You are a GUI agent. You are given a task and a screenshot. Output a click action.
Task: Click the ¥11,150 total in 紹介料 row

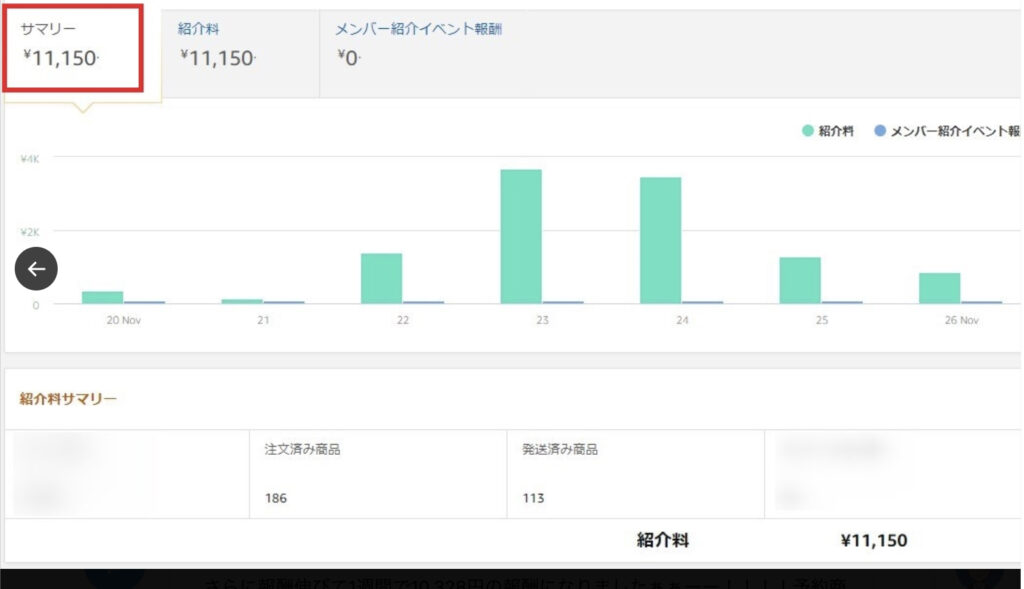click(x=874, y=541)
